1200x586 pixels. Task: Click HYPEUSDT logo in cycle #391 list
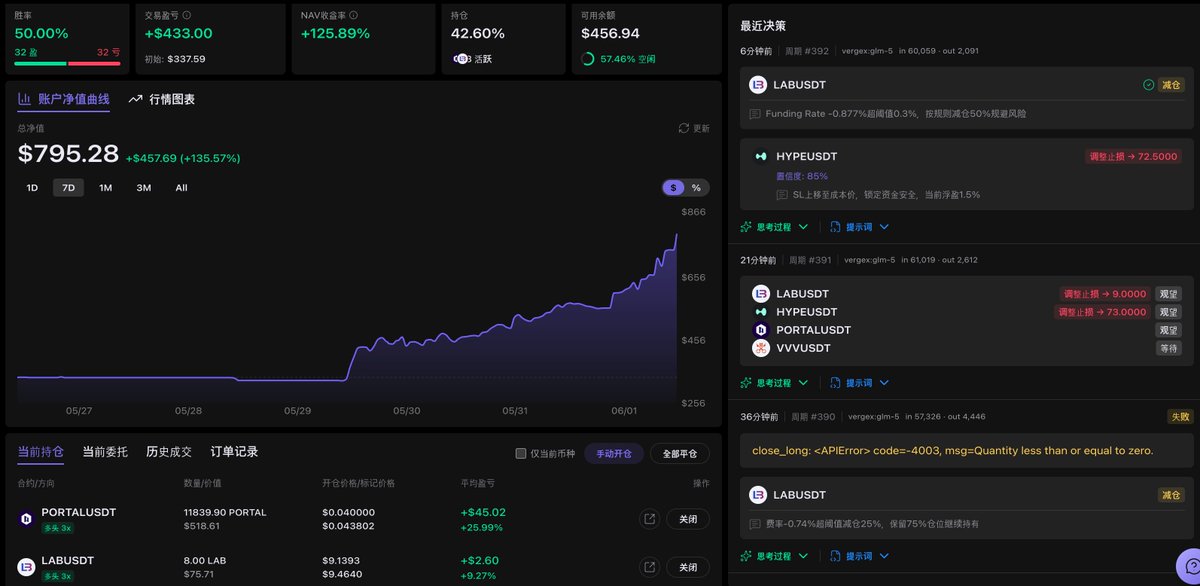click(761, 312)
